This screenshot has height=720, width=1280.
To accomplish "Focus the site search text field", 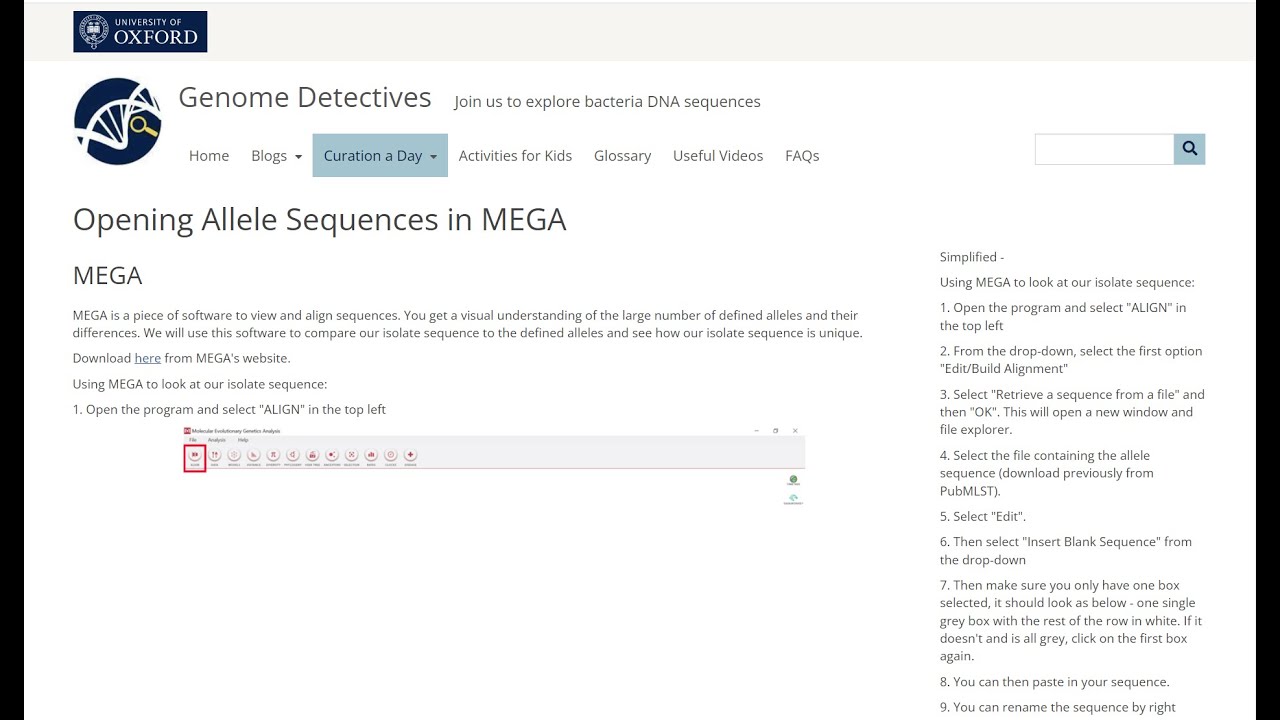I will (1104, 149).
